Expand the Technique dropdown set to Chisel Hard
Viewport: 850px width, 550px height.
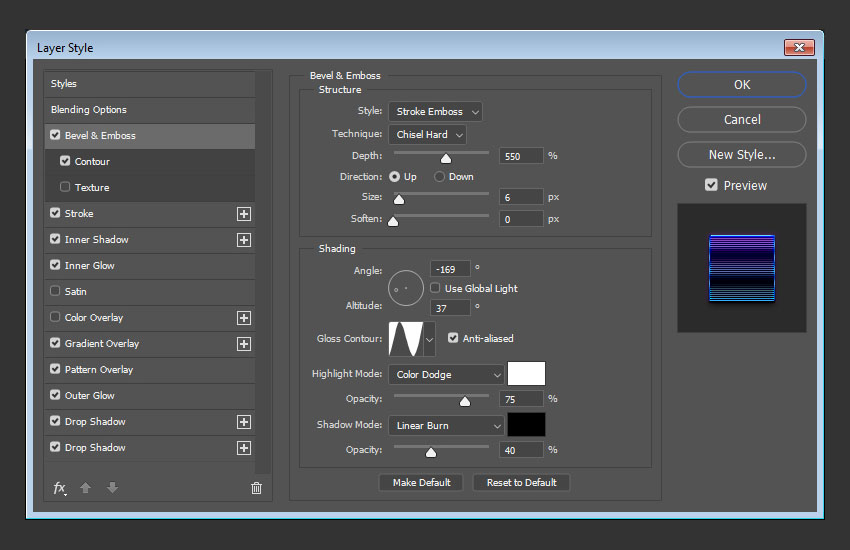point(427,135)
